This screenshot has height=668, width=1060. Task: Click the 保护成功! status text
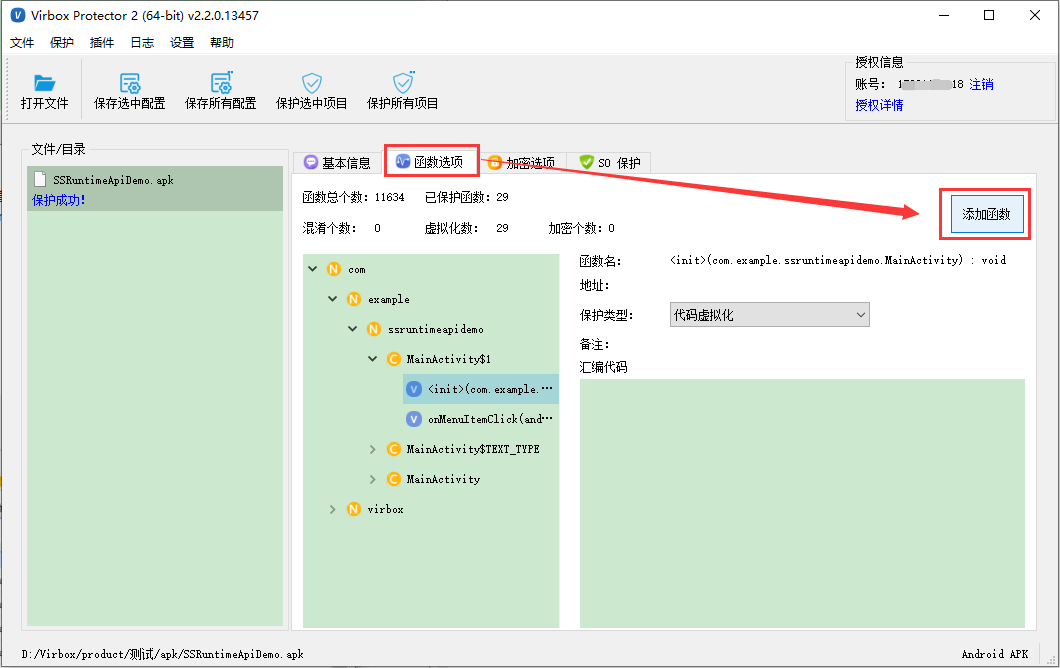59,200
